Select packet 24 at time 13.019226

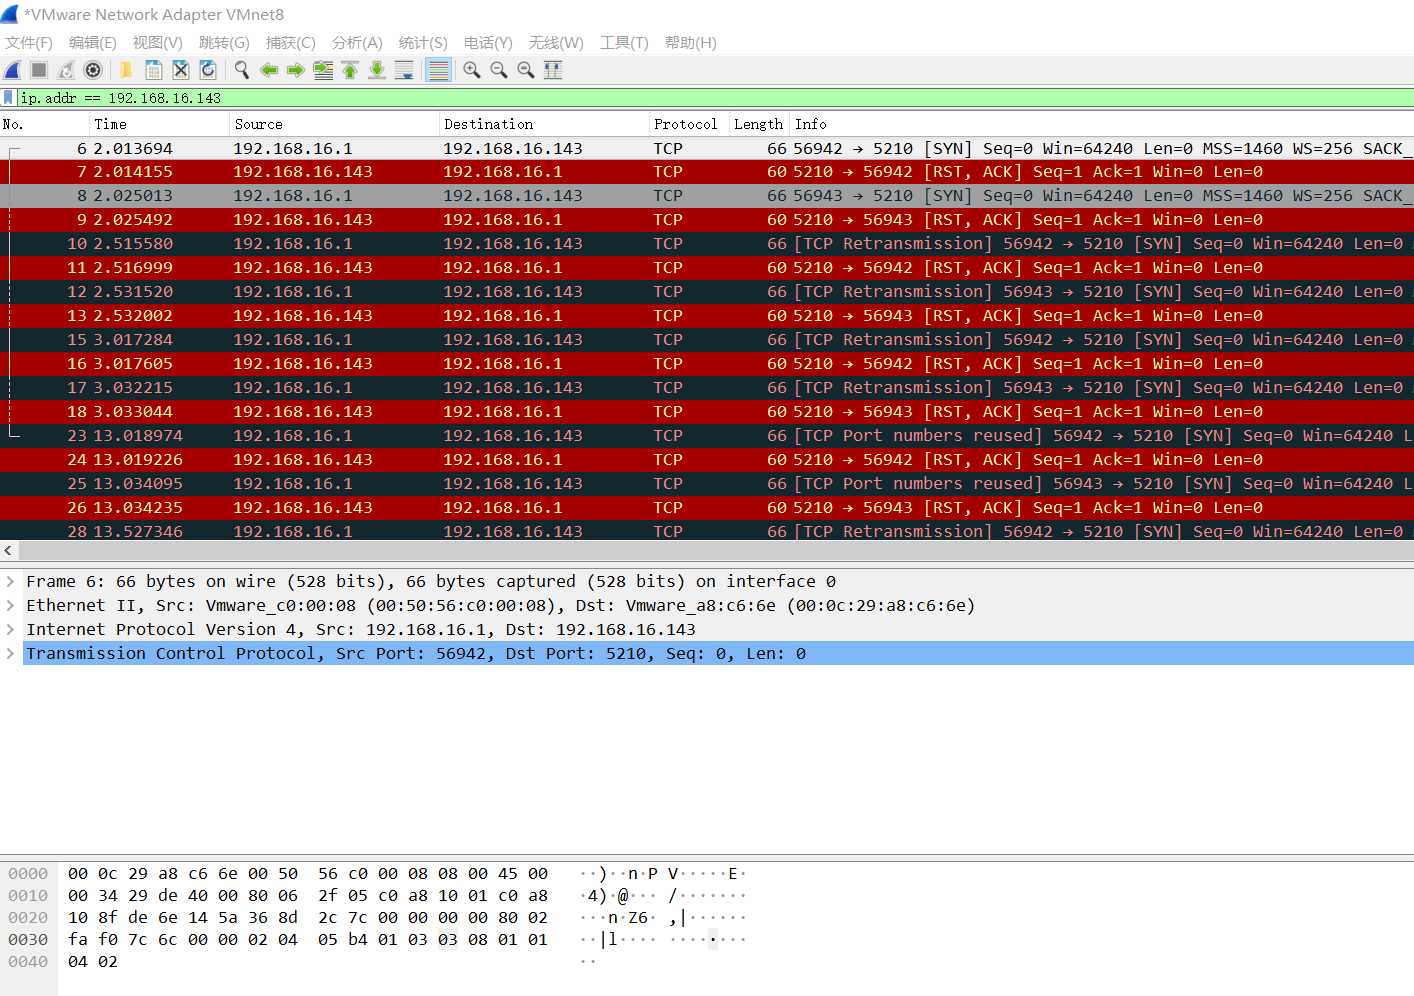[707, 460]
